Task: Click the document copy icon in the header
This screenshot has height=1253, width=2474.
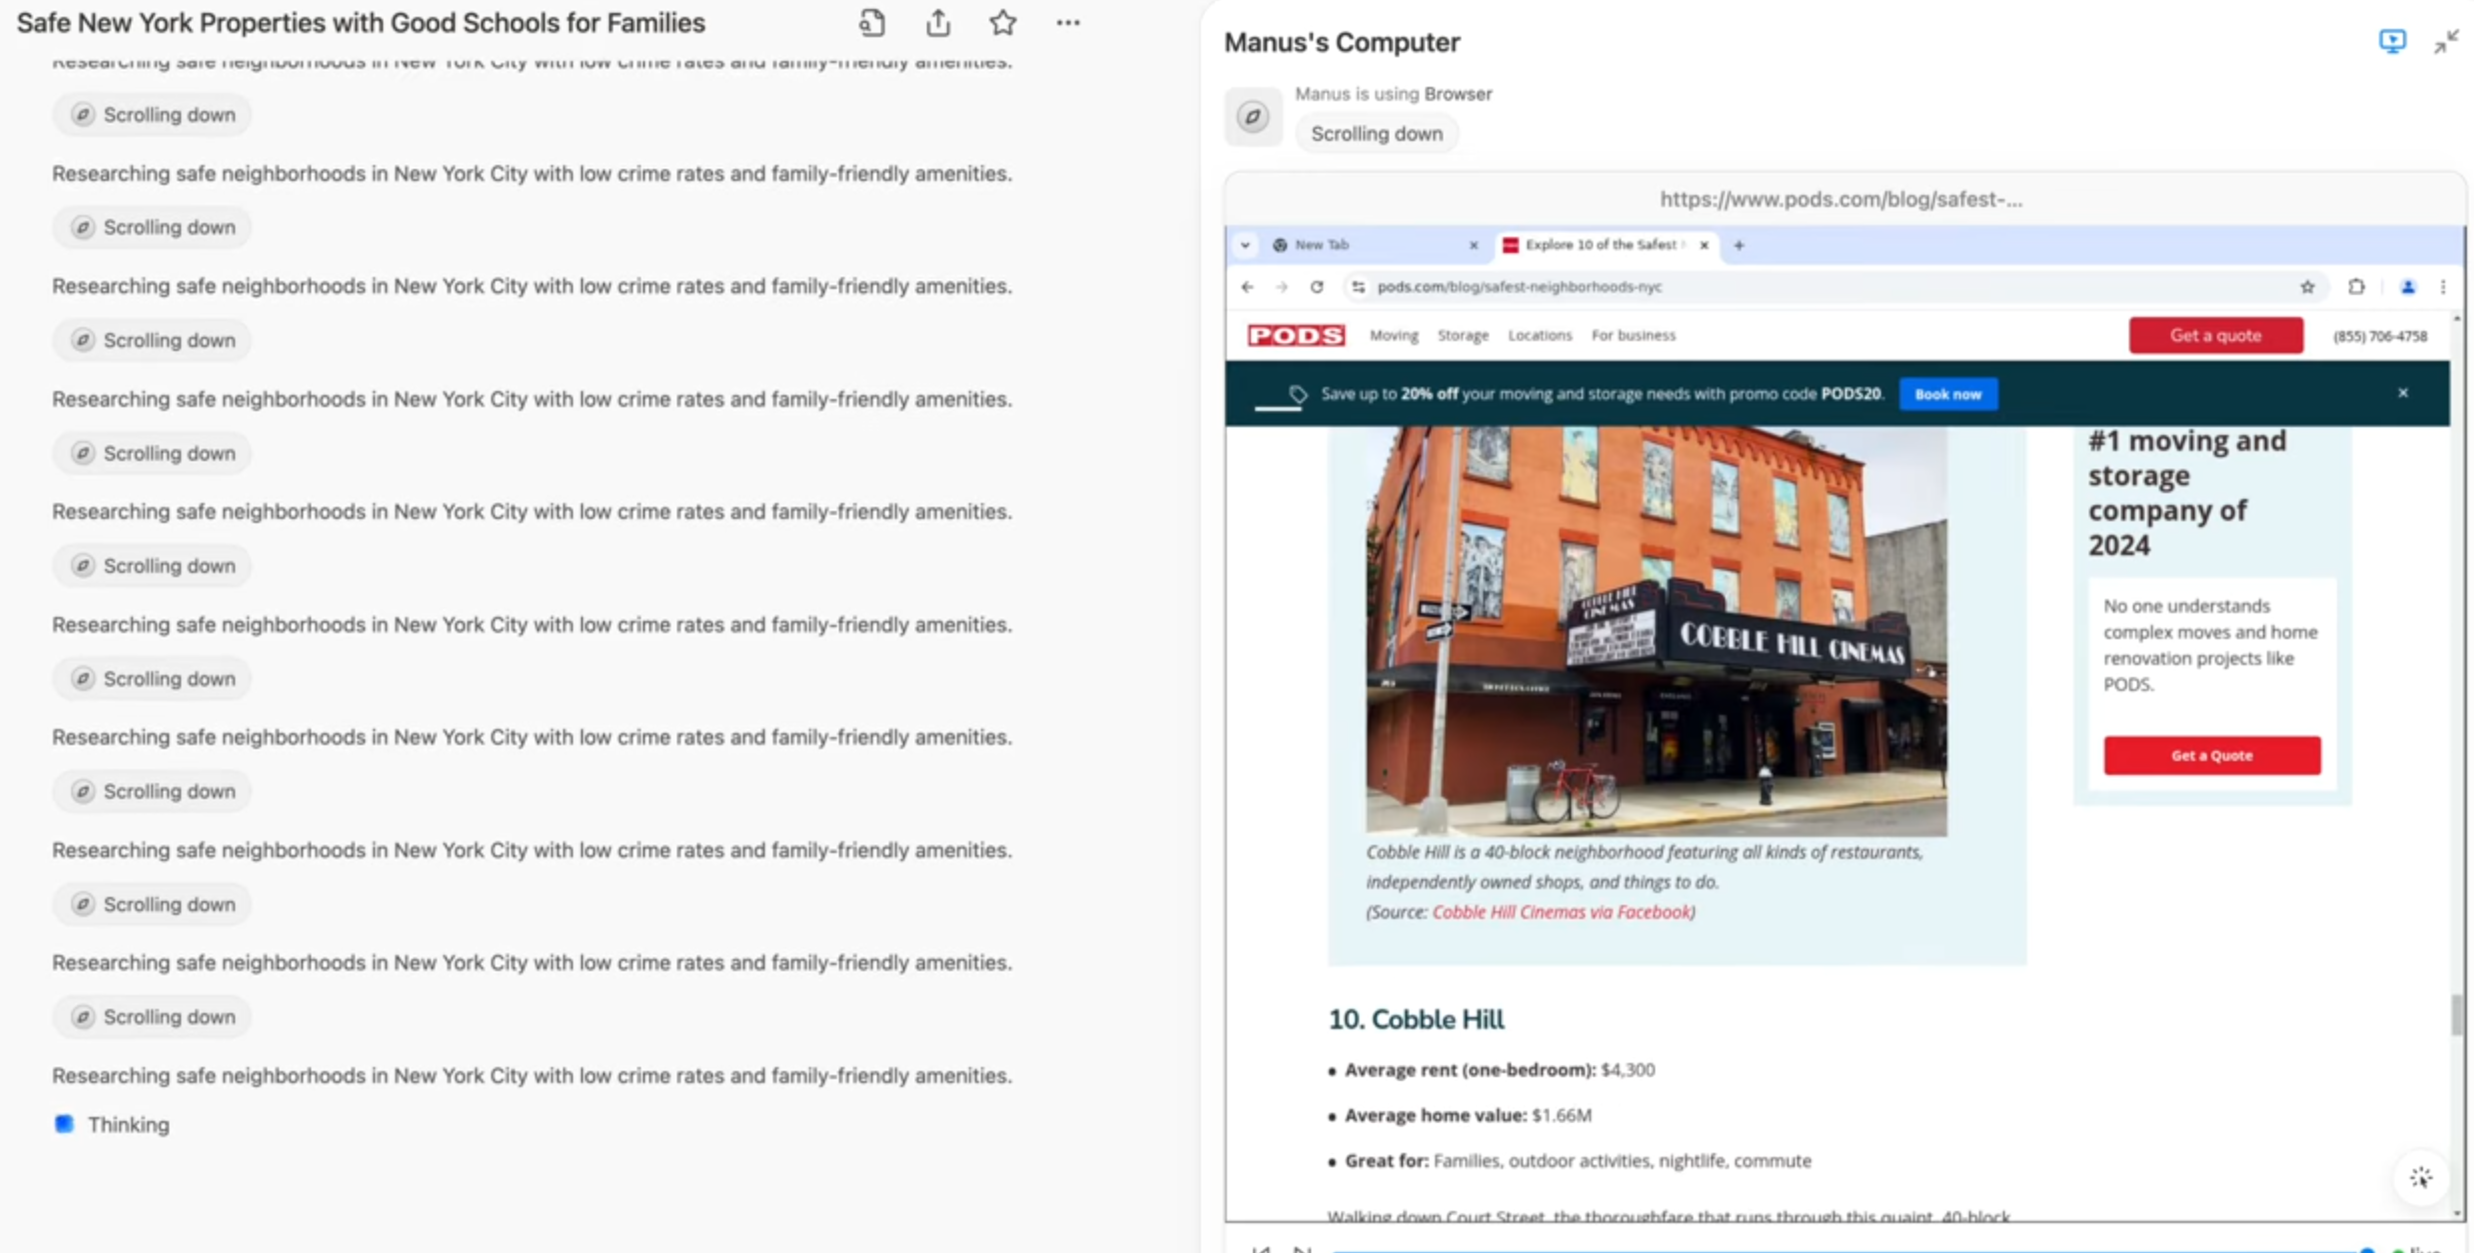Action: click(x=871, y=22)
